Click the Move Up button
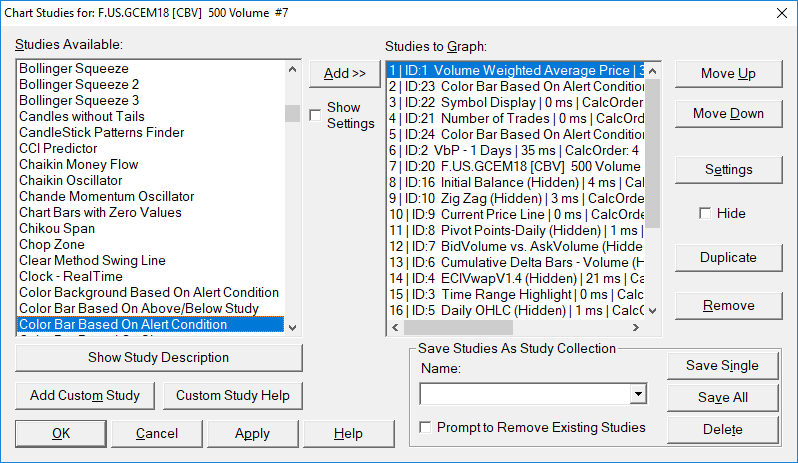The width and height of the screenshot is (798, 463). pos(728,73)
